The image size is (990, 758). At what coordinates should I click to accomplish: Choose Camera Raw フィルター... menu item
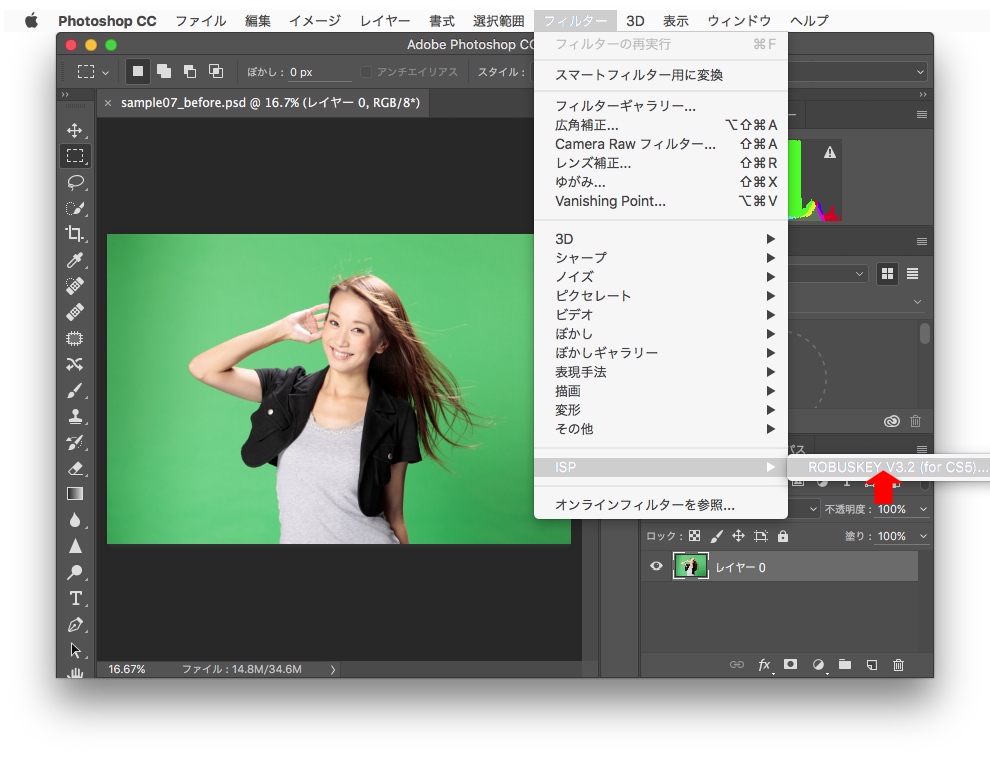(661, 144)
